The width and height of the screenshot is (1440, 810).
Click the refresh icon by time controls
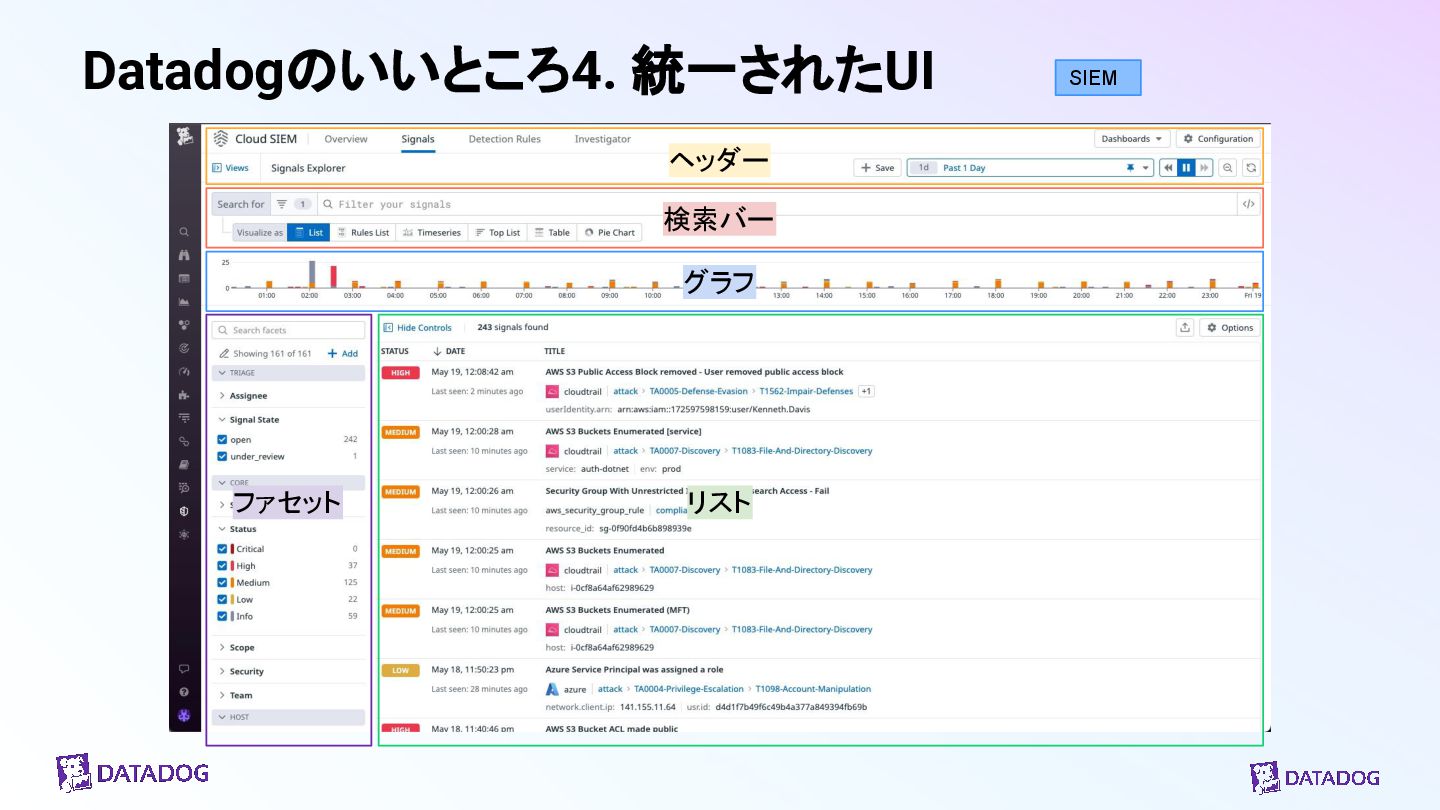1250,168
